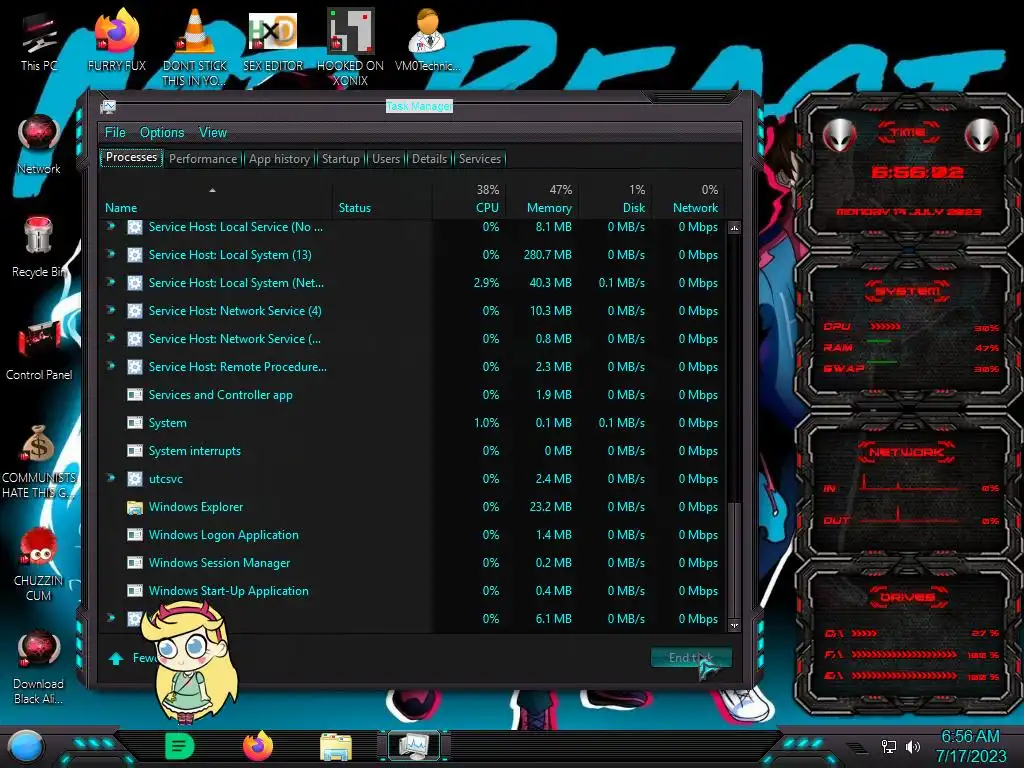Open the money bag COMMUNISTS HATE THIS shortcut

[x=39, y=460]
